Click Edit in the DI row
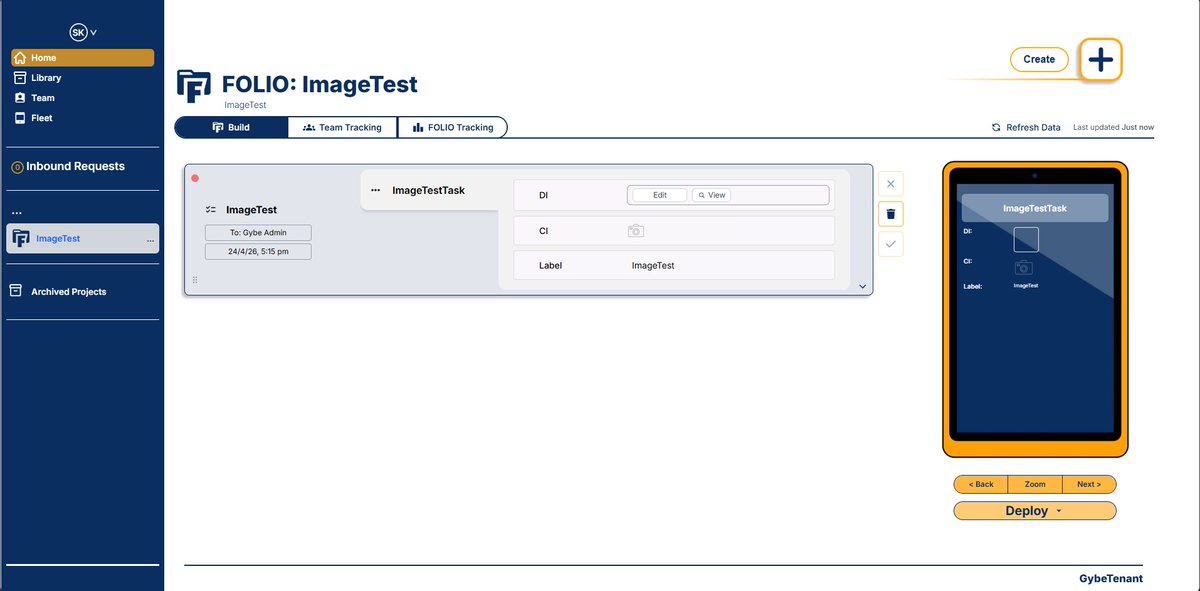The image size is (1200, 591). coord(660,195)
